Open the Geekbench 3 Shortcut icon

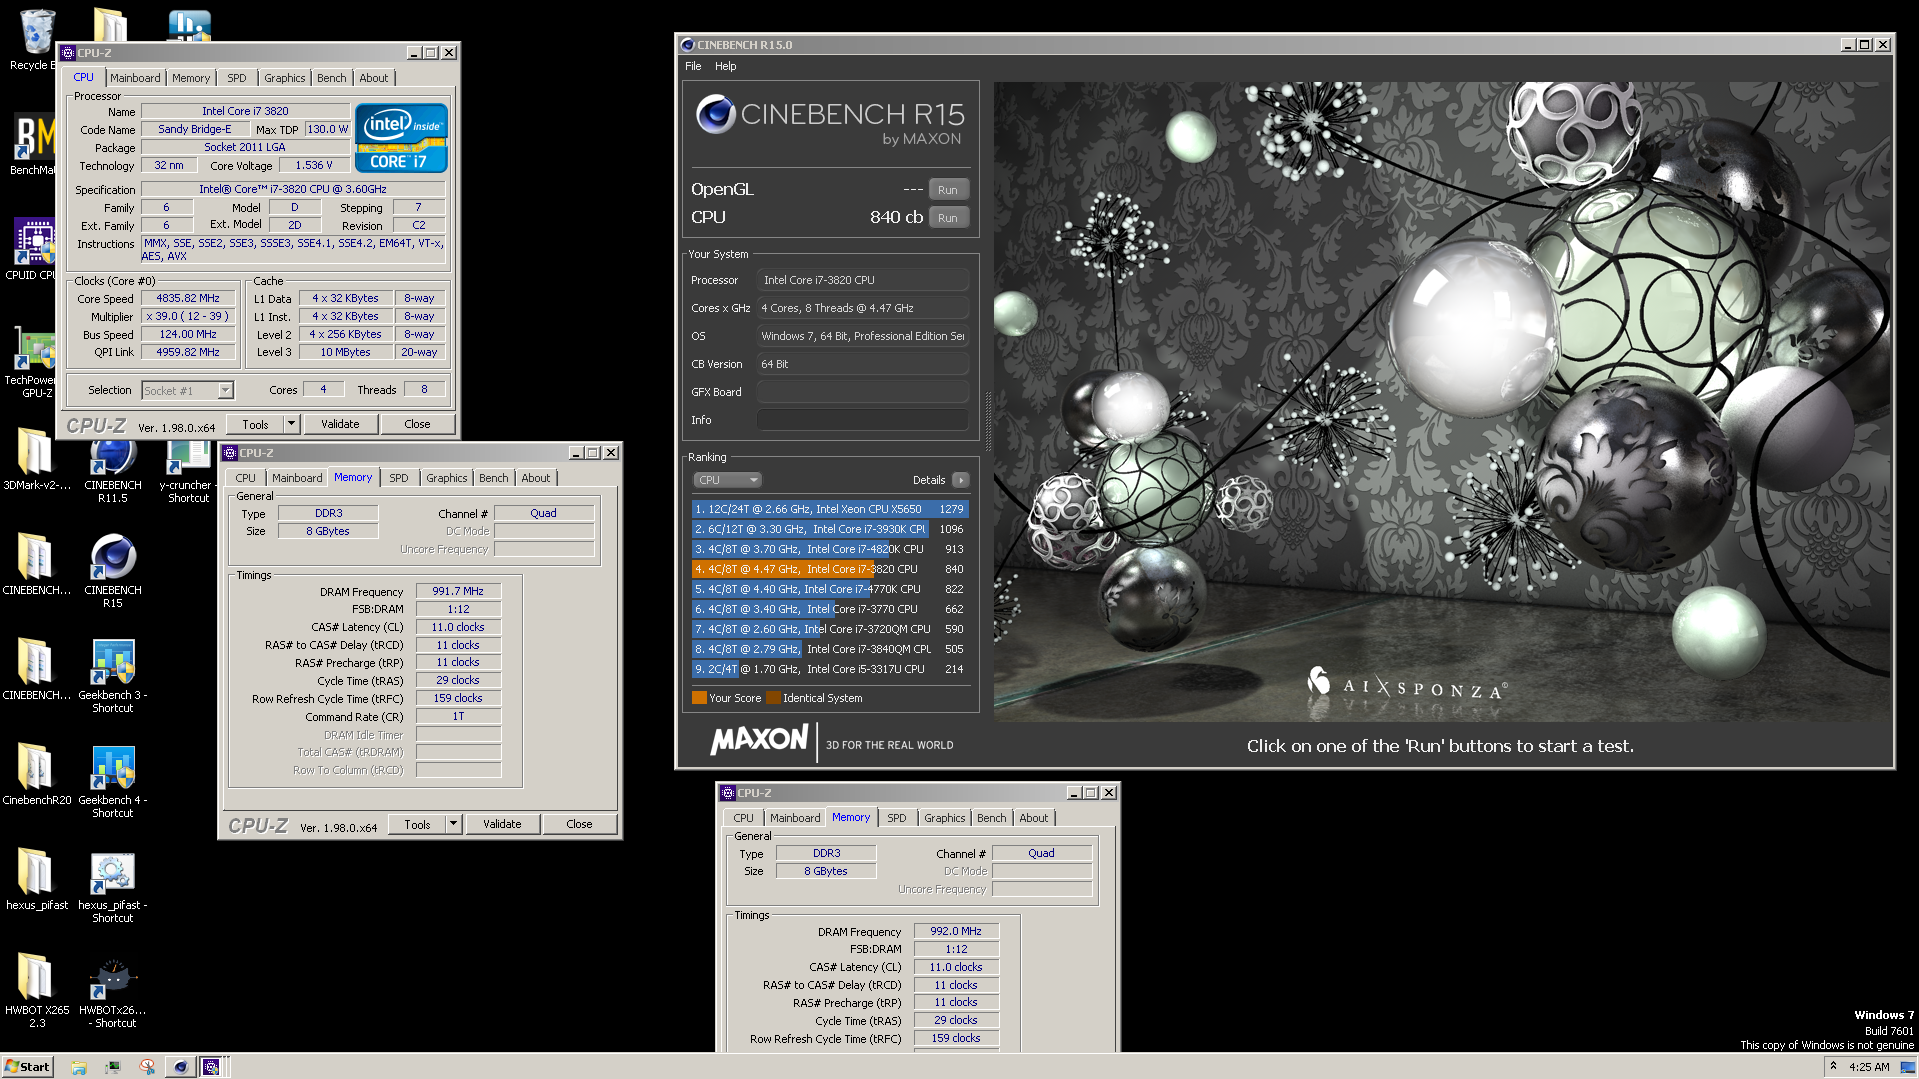[112, 675]
